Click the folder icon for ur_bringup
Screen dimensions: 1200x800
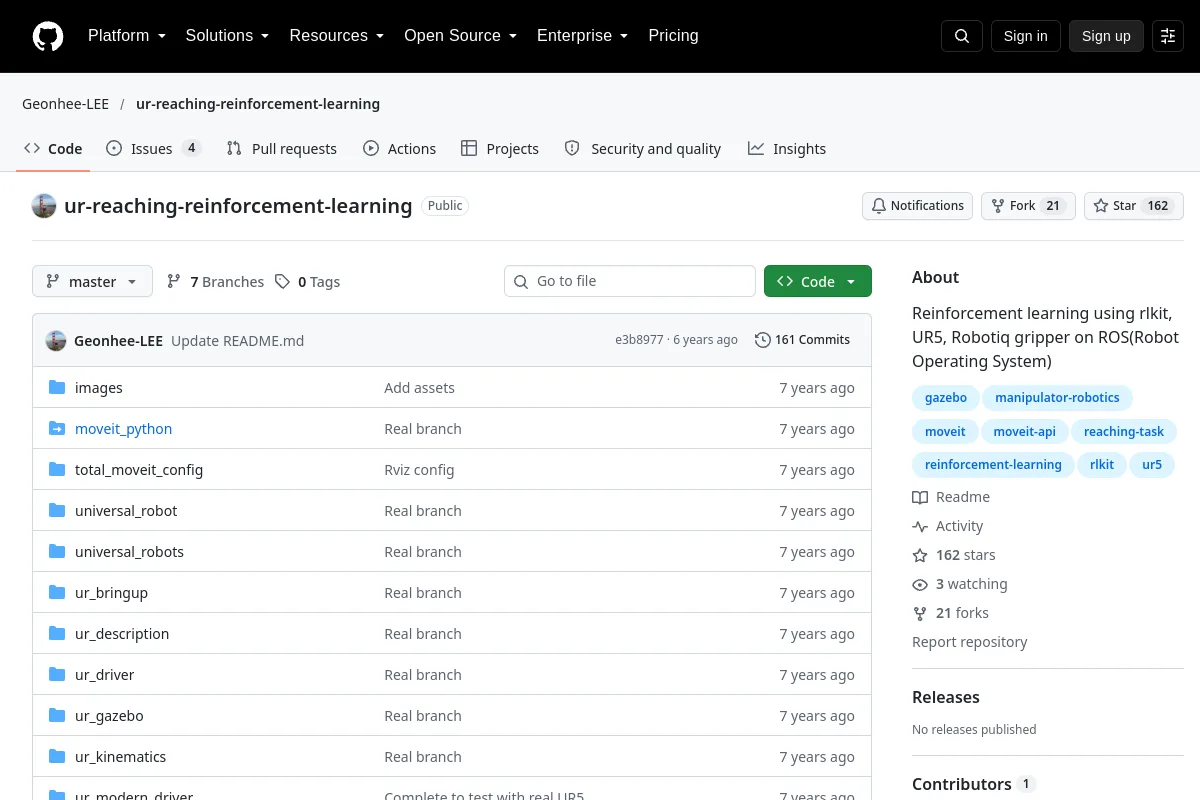[57, 593]
